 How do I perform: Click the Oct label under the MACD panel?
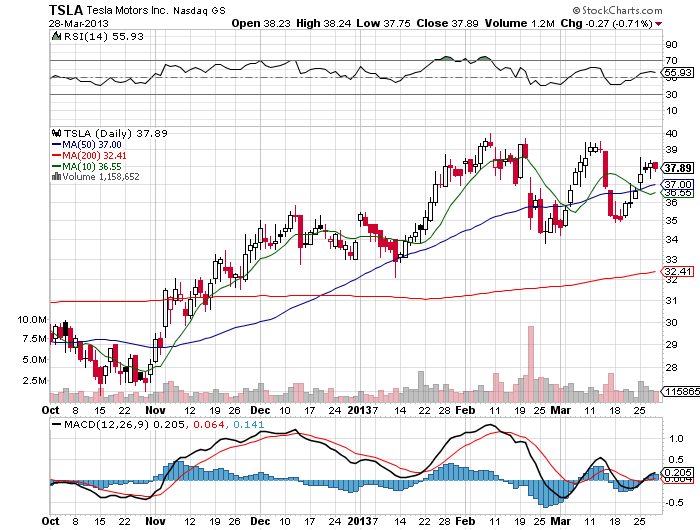[50, 521]
